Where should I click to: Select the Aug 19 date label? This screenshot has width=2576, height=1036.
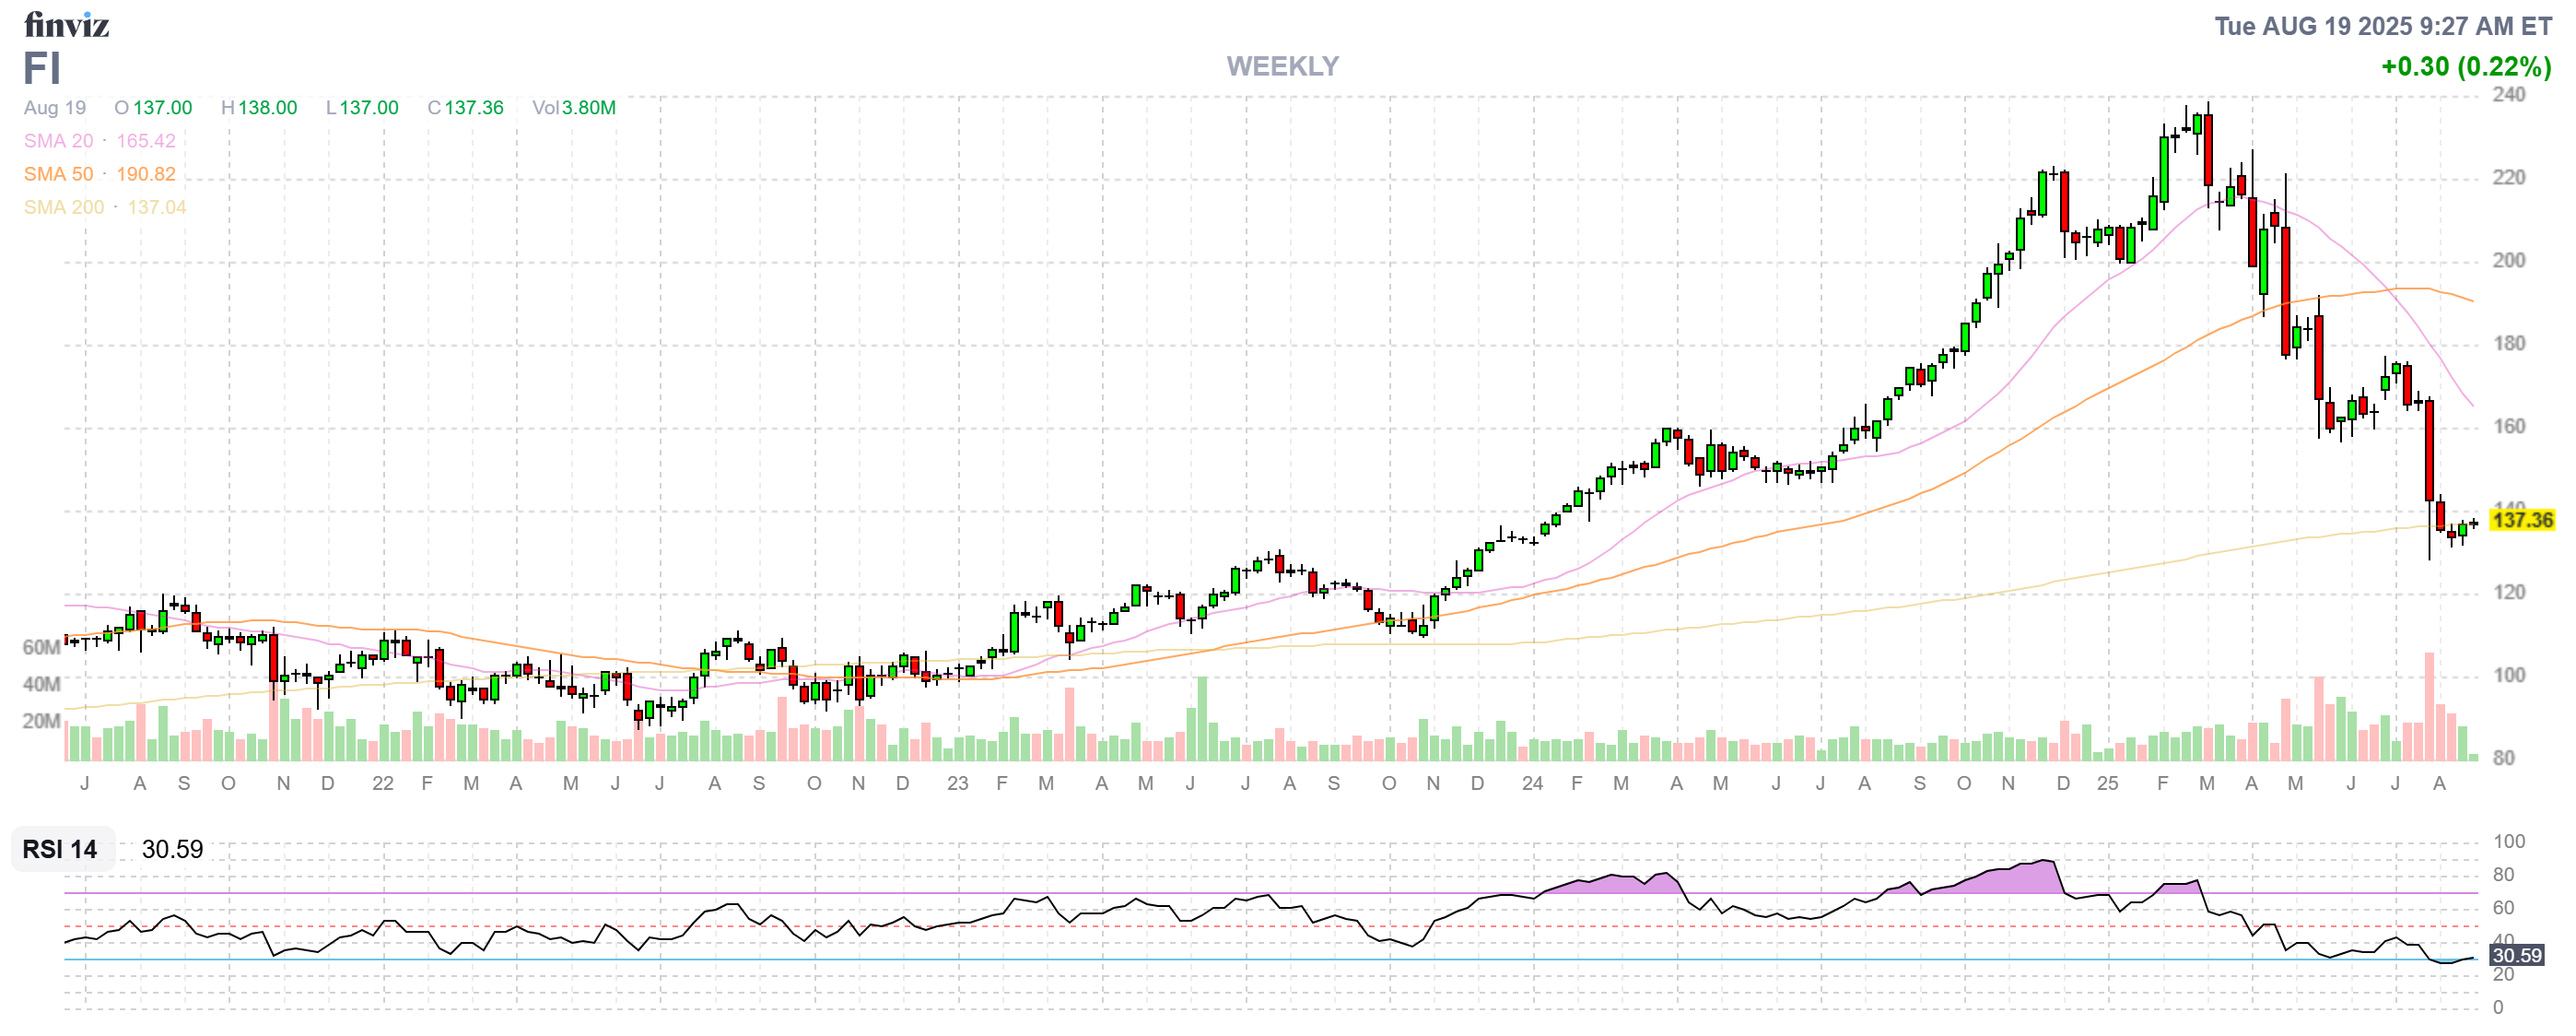(55, 108)
